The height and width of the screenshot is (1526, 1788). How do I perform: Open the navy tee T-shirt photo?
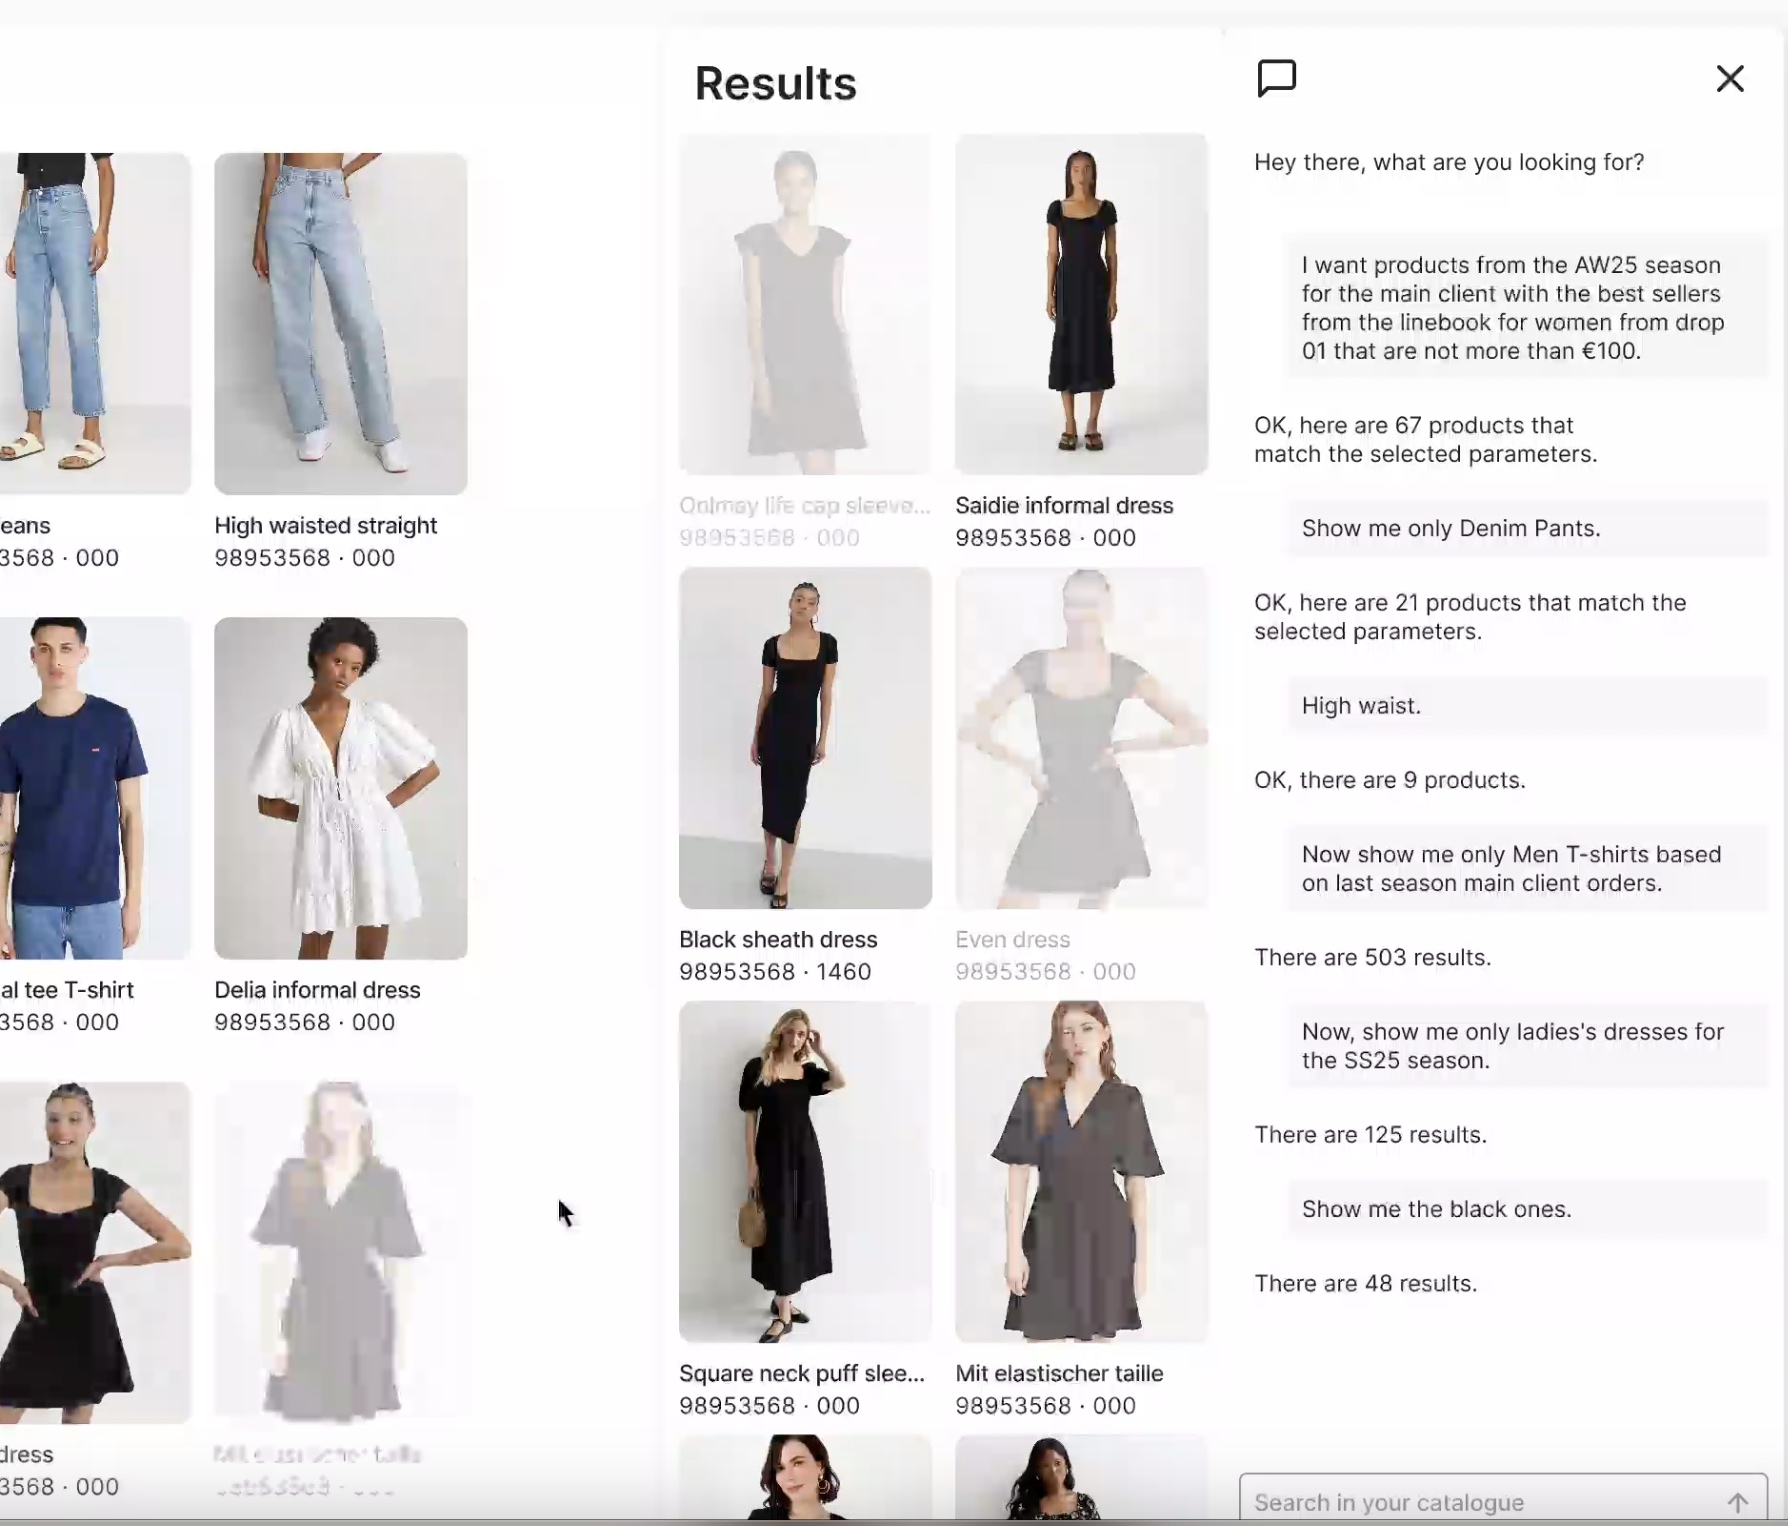95,788
